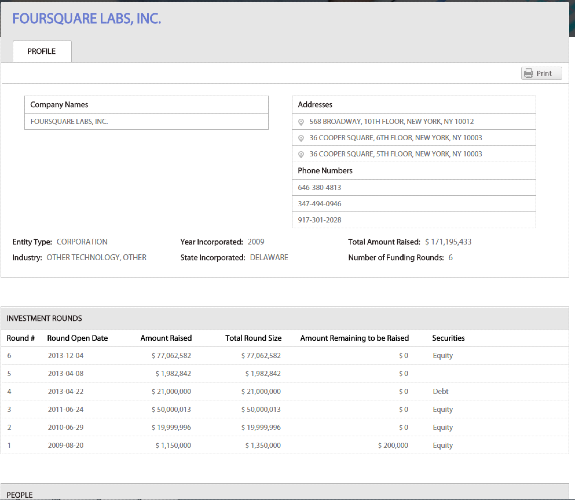Viewport: 575px width, 500px height.
Task: Open investment round 6 link
Action: [x=9, y=355]
